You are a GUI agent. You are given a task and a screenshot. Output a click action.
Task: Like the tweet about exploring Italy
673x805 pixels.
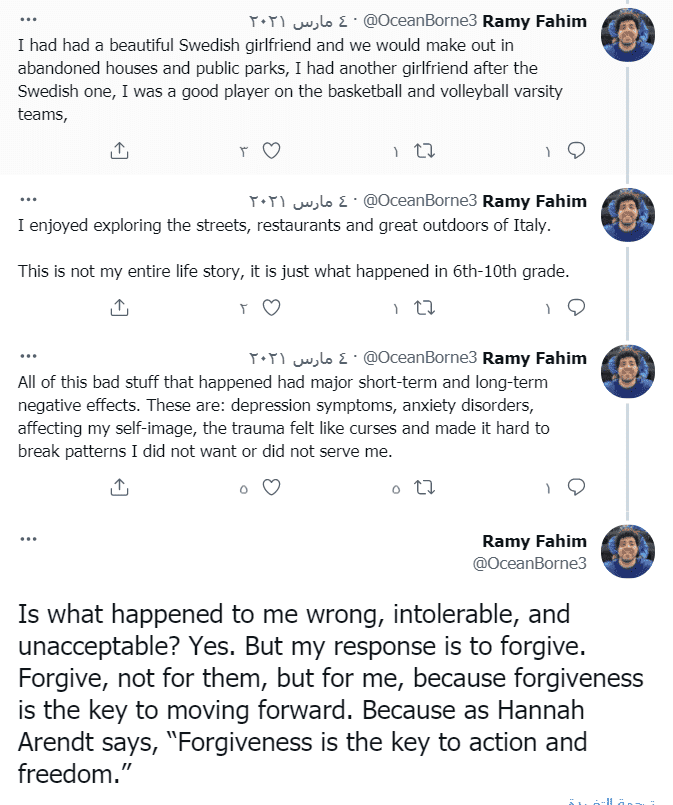pyautogui.click(x=271, y=308)
